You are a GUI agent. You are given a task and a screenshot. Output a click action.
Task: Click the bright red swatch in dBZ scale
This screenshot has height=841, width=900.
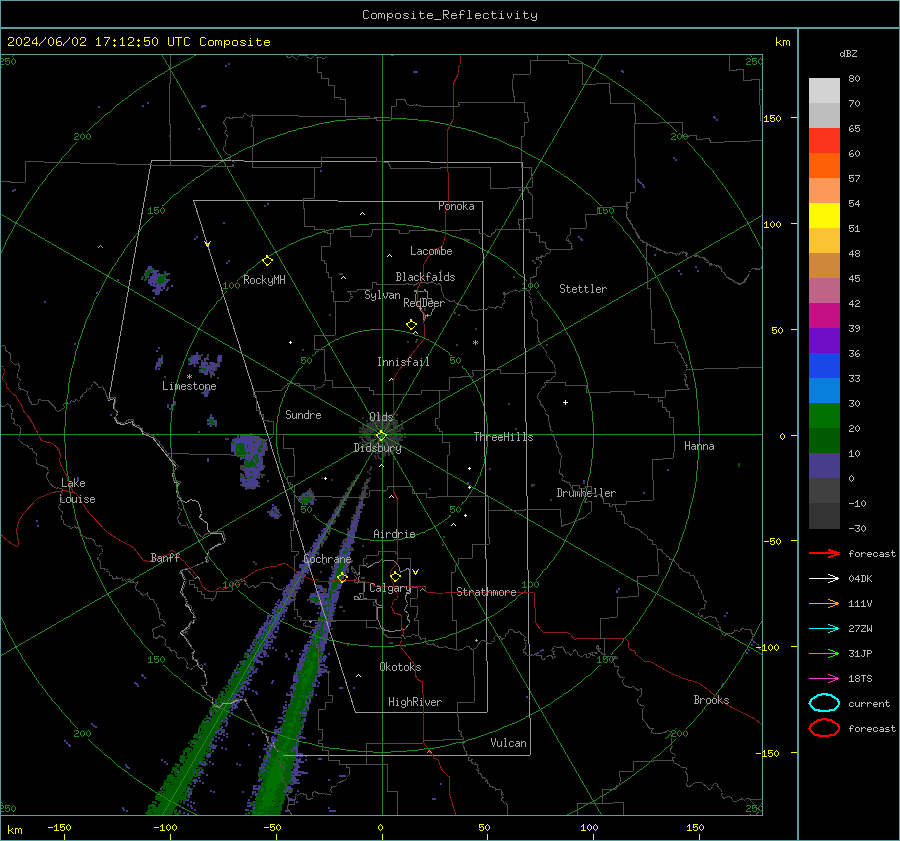[824, 140]
